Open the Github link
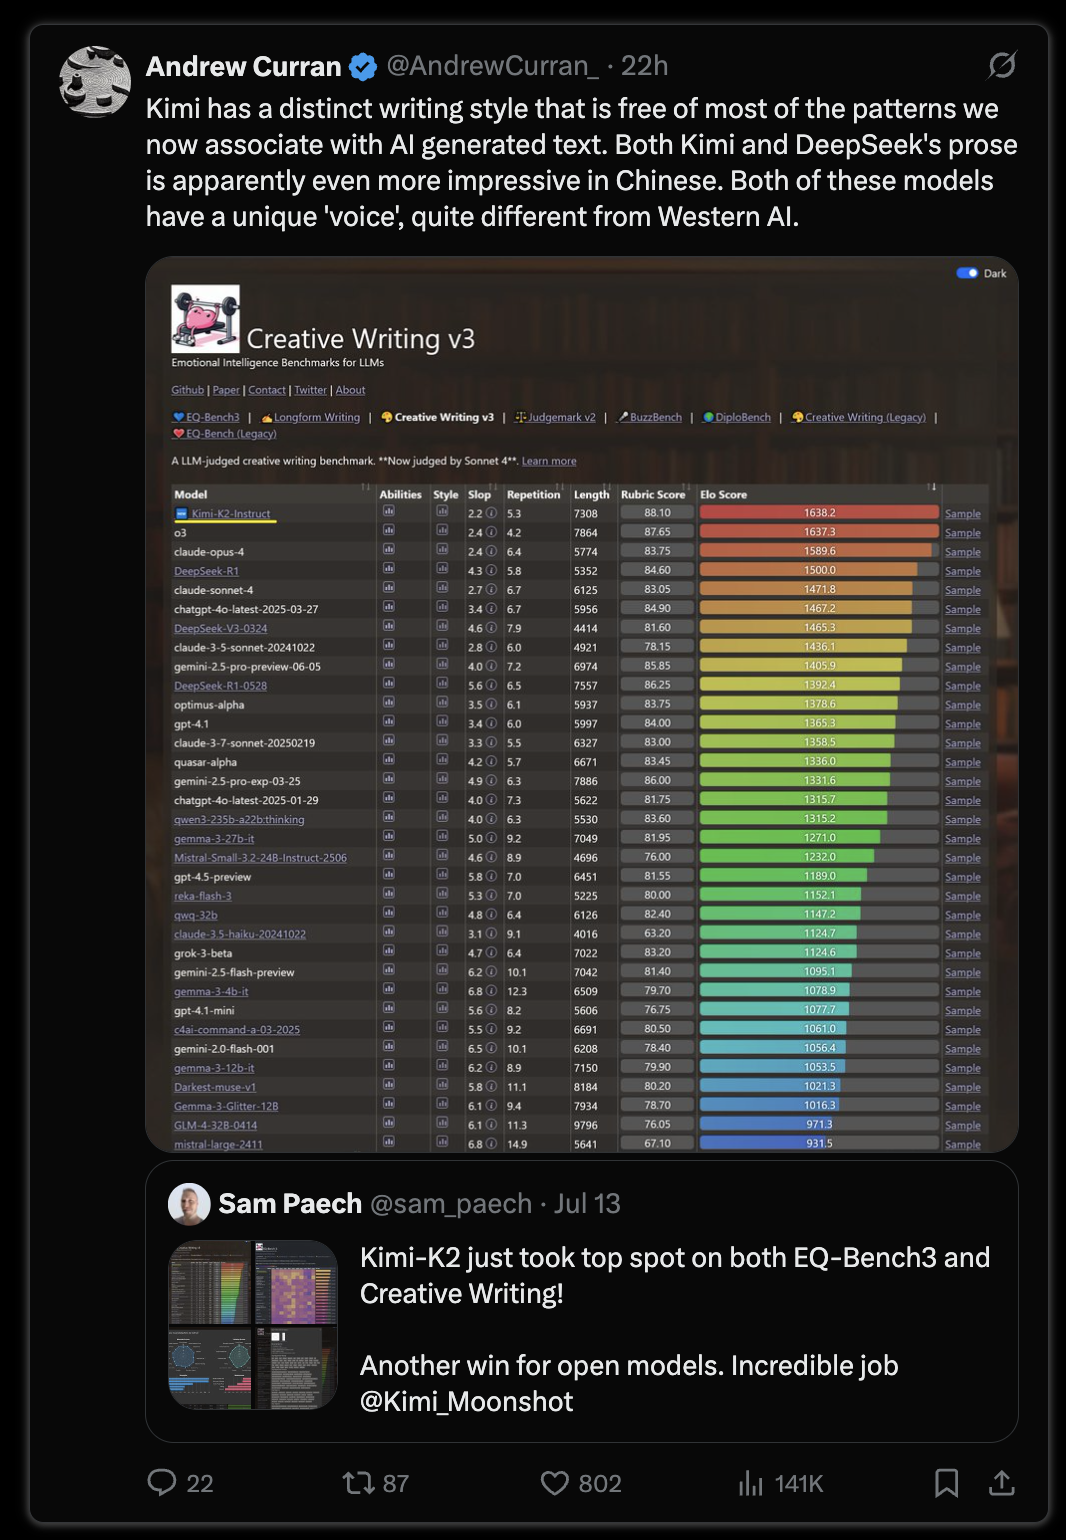This screenshot has width=1066, height=1540. 188,390
